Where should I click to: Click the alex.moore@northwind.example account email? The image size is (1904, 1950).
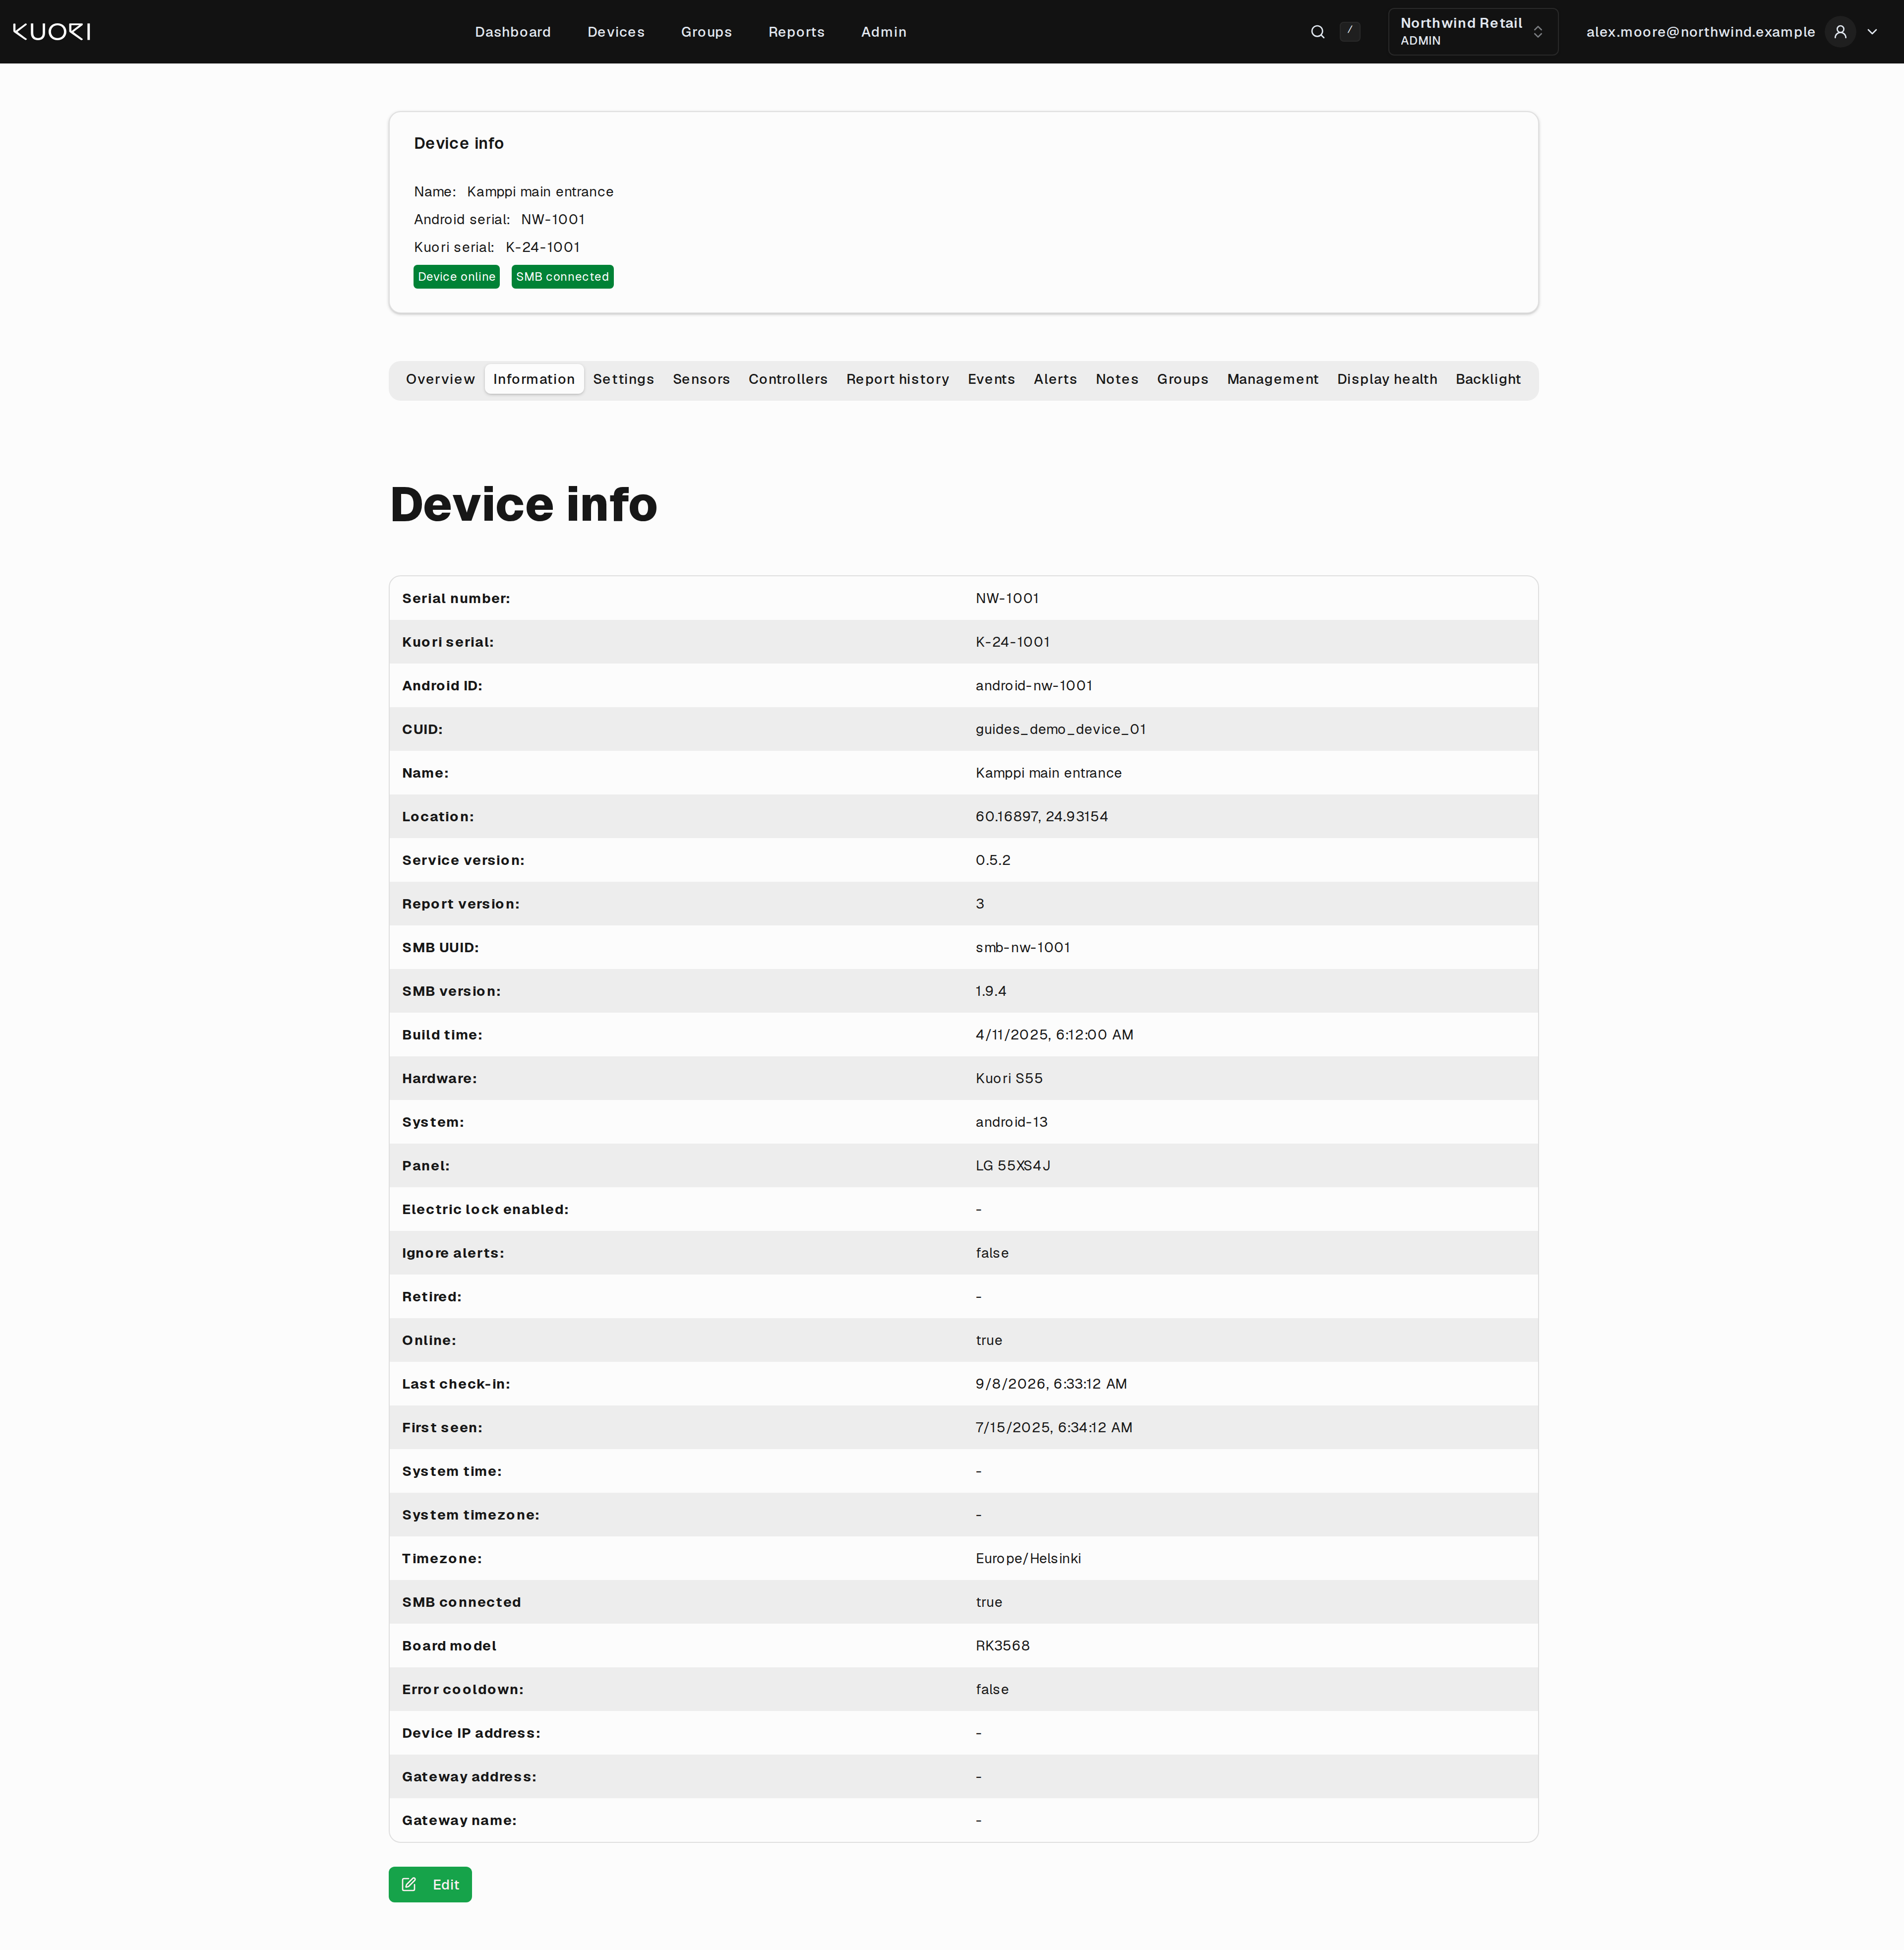pyautogui.click(x=1700, y=32)
